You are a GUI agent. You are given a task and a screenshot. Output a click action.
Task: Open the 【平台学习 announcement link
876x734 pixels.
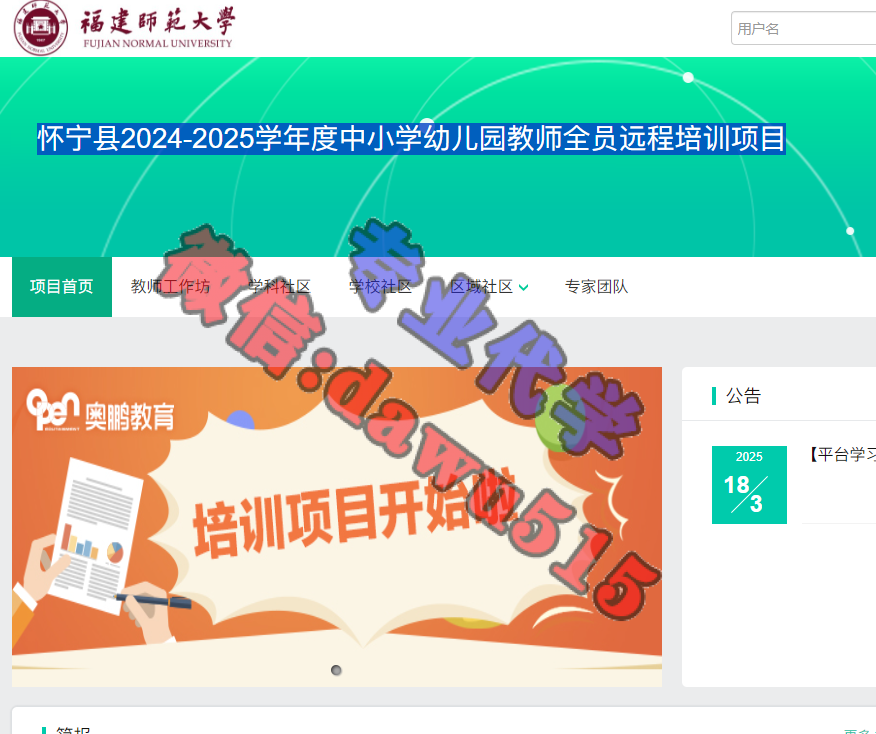pos(842,454)
